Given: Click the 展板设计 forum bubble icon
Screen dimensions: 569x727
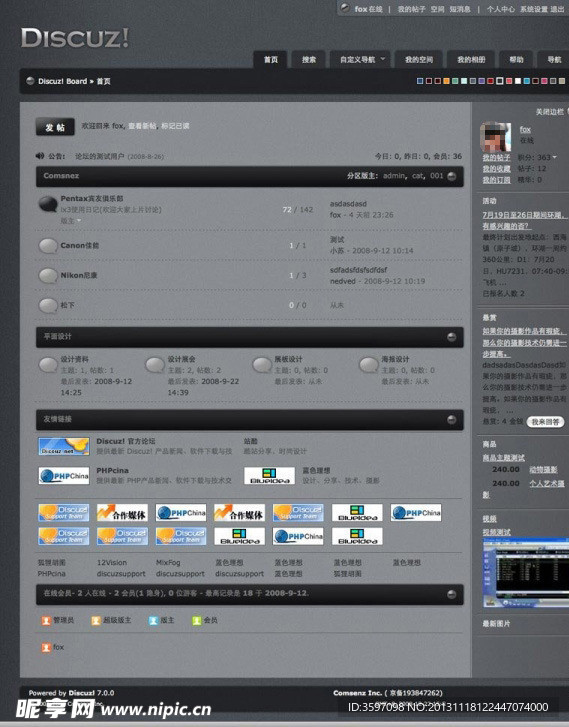Looking at the screenshot, I should [x=262, y=365].
